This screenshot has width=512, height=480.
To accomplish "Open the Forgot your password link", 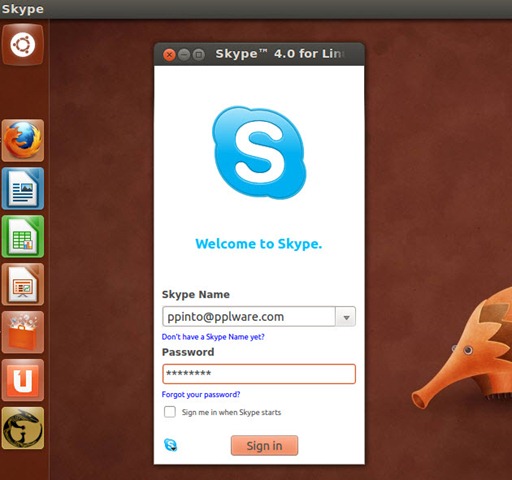I will (x=201, y=394).
